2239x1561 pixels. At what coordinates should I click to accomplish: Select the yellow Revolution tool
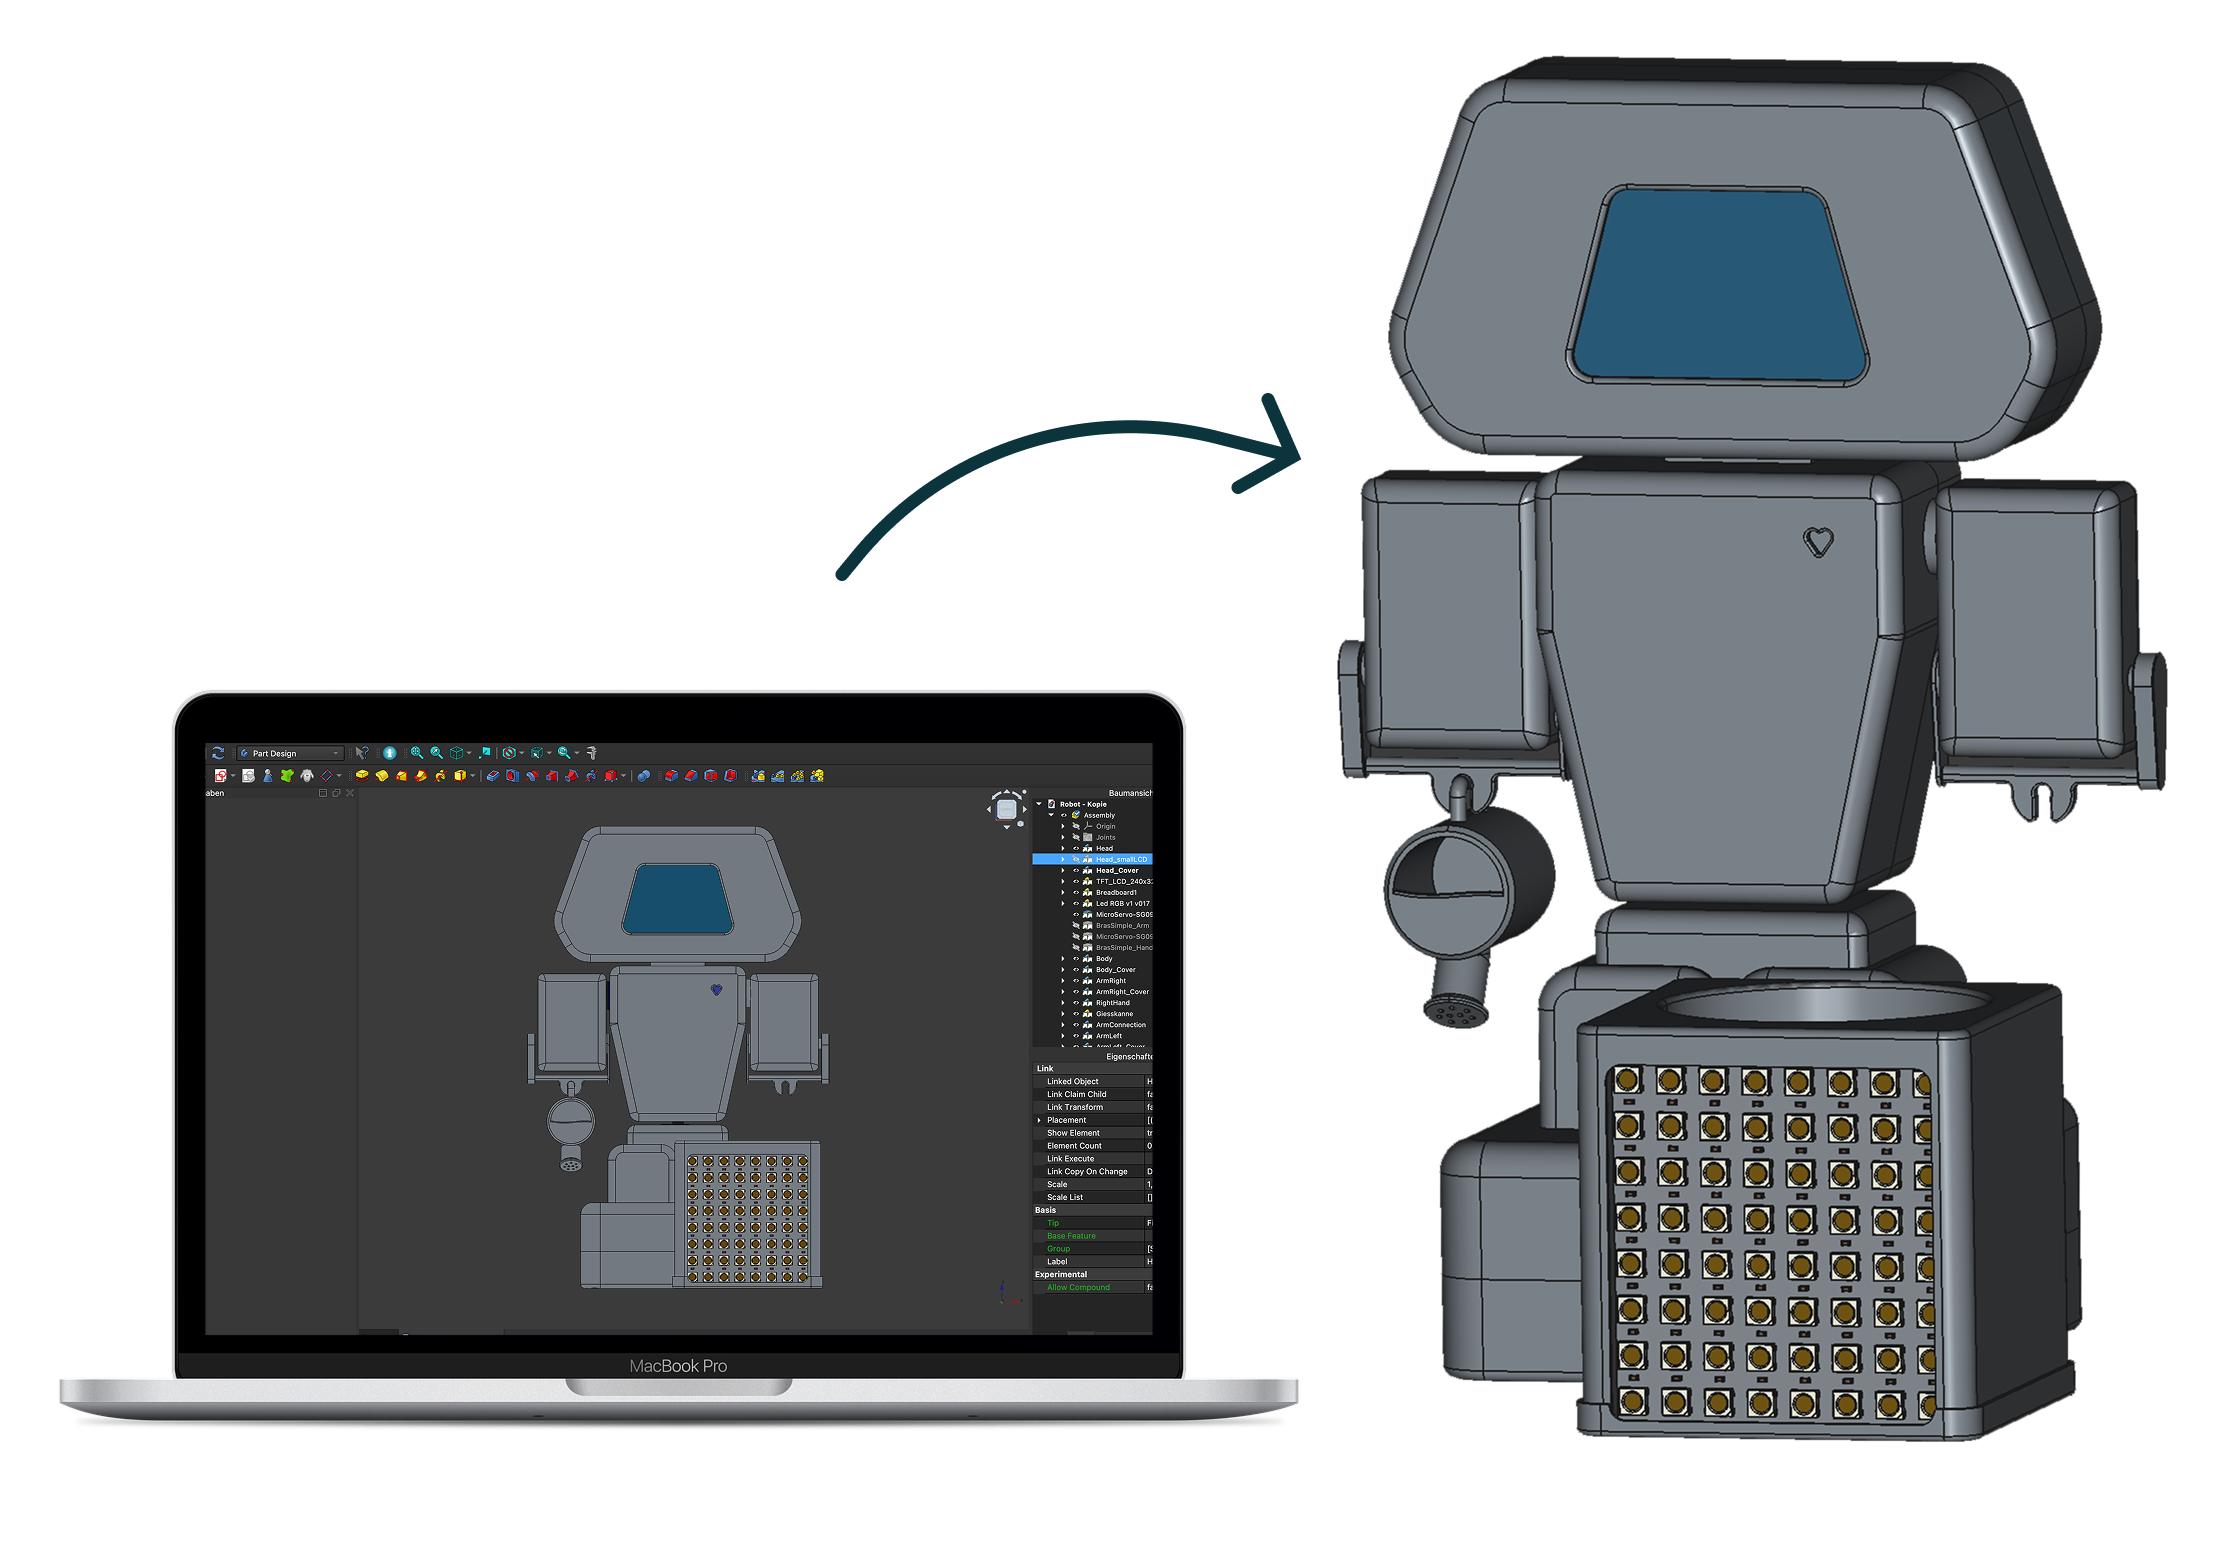[x=382, y=776]
